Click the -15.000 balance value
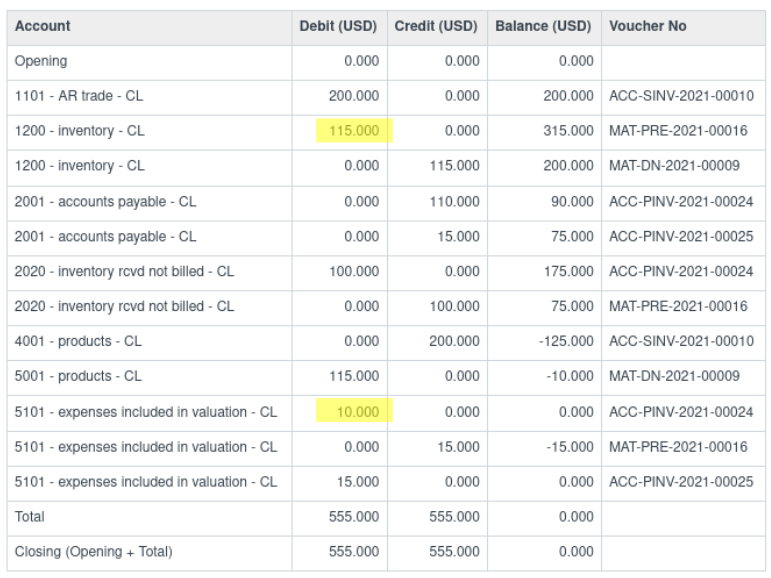Image resolution: width=771 pixels, height=578 pixels. [570, 447]
